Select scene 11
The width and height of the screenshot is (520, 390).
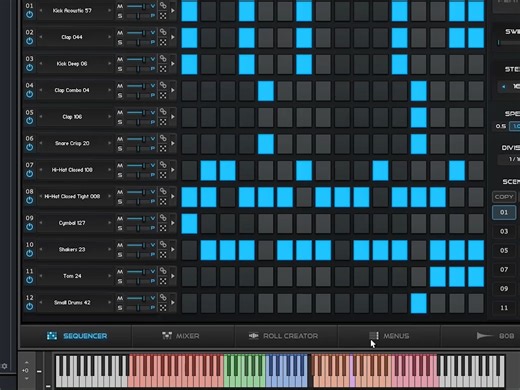click(504, 308)
